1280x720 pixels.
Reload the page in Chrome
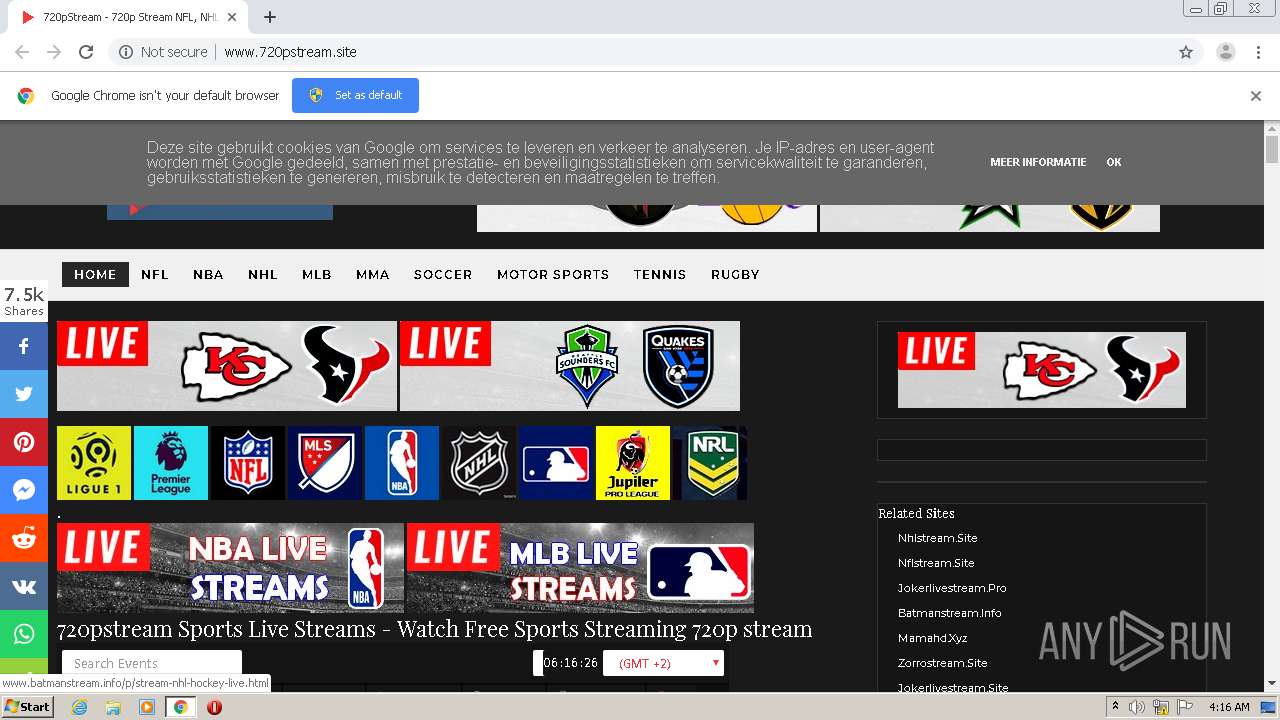(86, 52)
